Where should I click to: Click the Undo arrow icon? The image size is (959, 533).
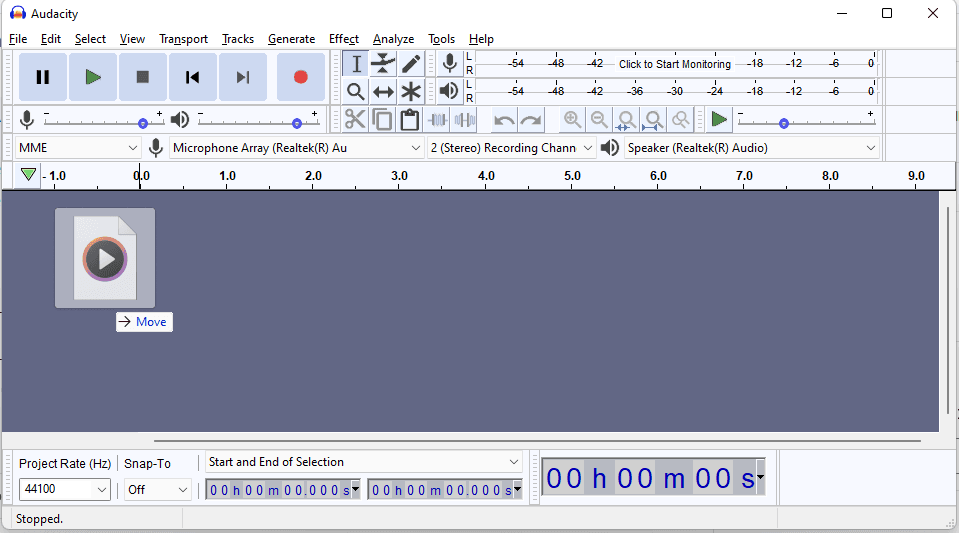tap(504, 119)
